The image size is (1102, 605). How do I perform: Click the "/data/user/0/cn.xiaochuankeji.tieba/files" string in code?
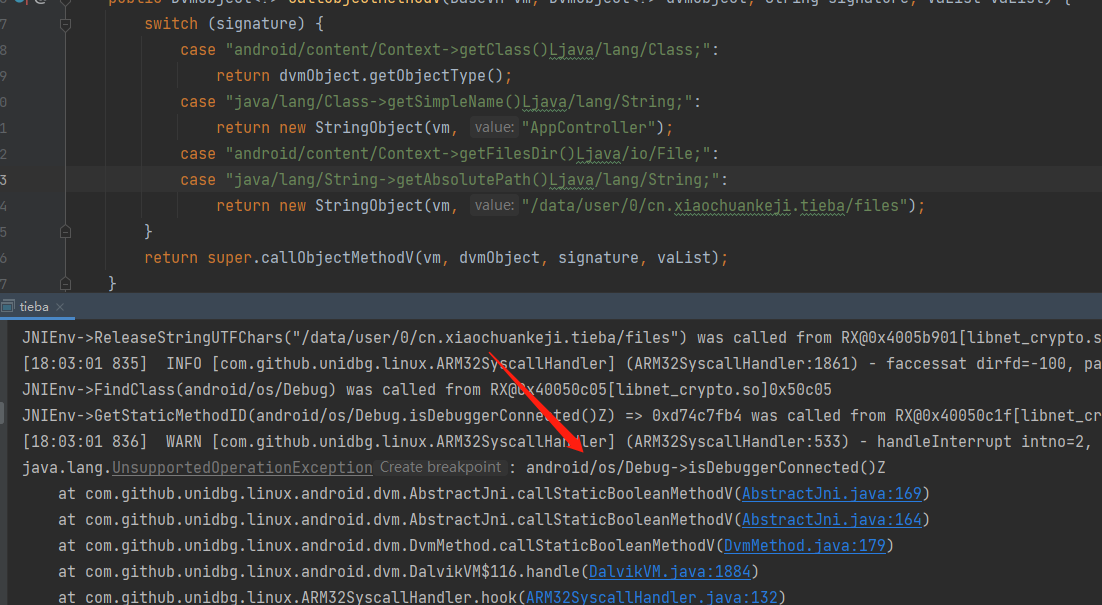pos(714,206)
